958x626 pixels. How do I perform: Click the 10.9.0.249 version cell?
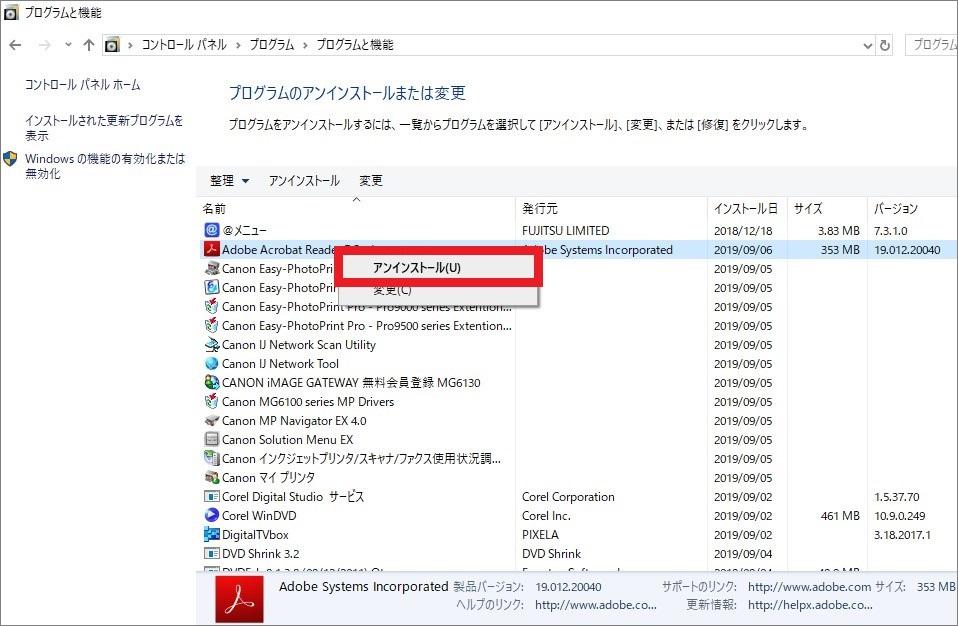point(899,516)
